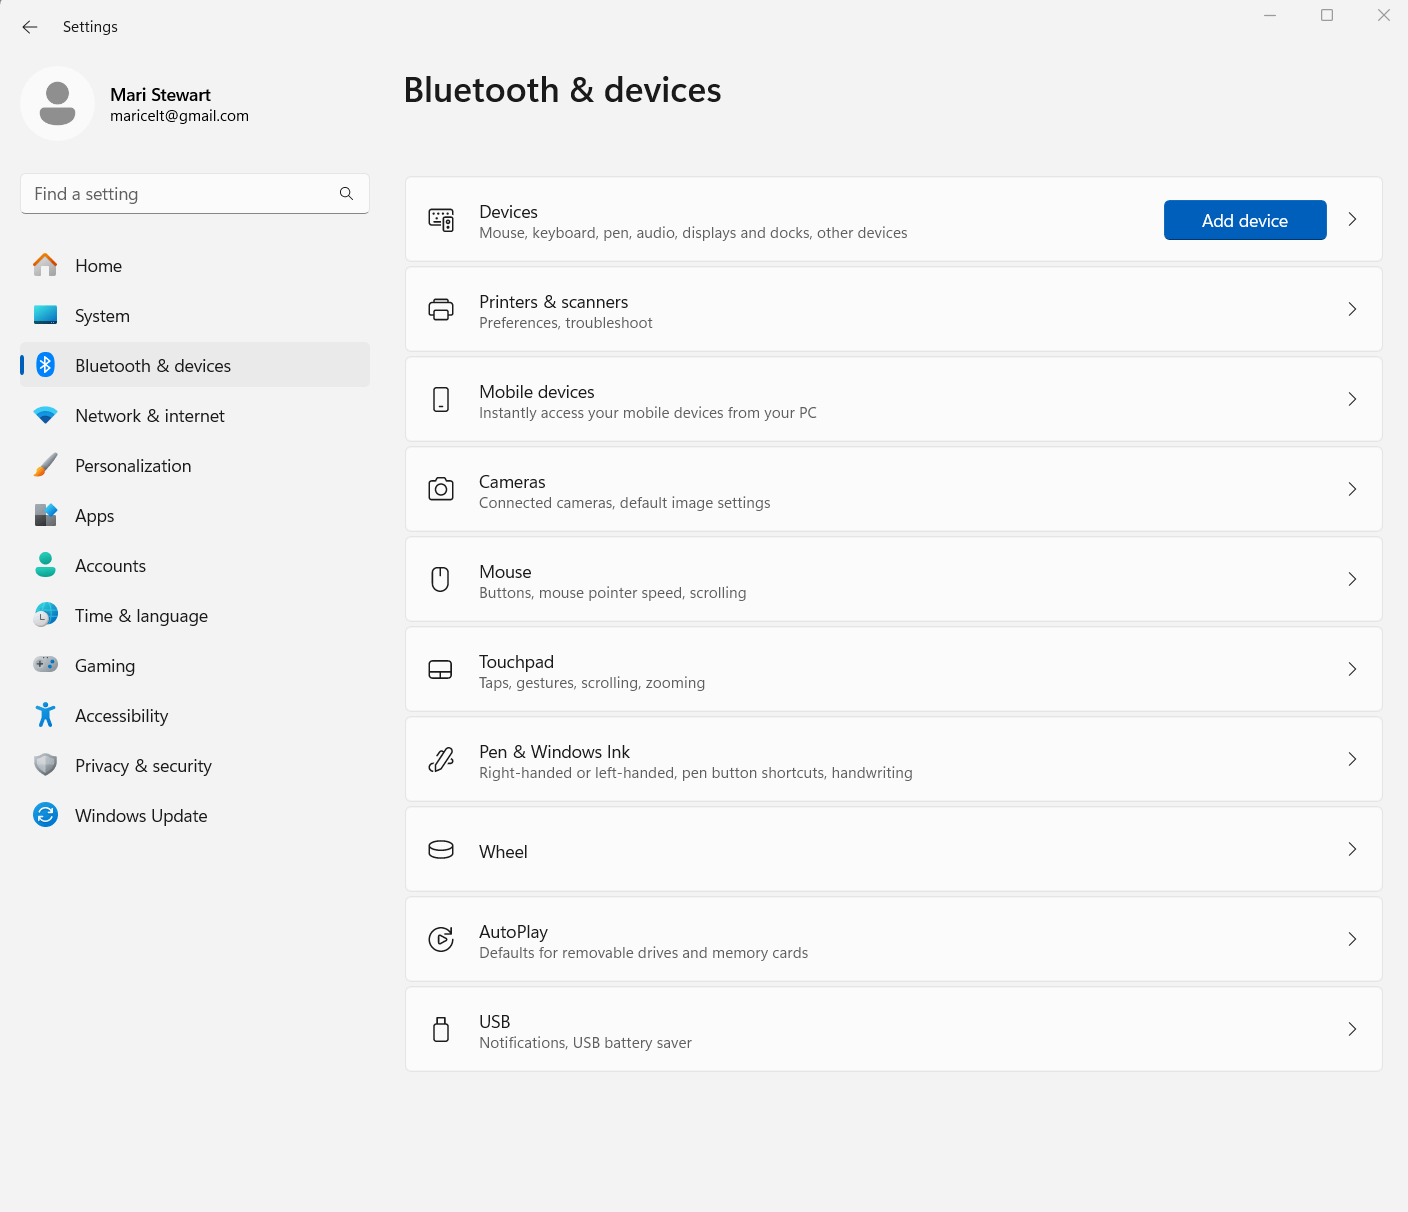Image resolution: width=1408 pixels, height=1212 pixels.
Task: Go to Home in the sidebar
Action: pos(195,265)
